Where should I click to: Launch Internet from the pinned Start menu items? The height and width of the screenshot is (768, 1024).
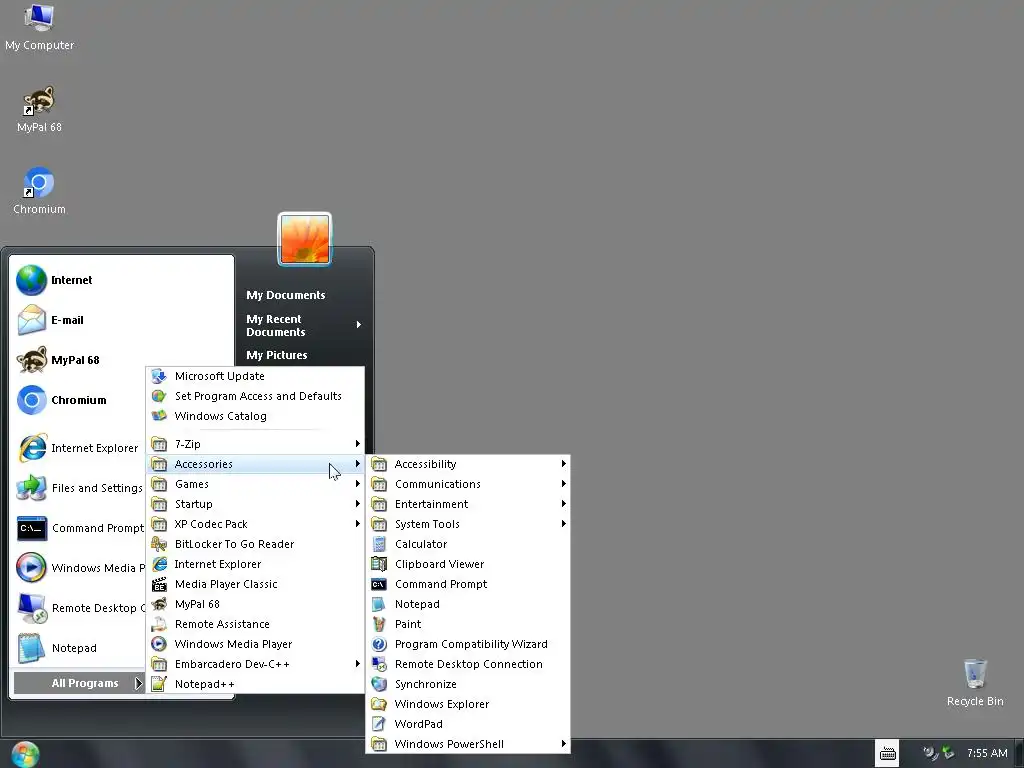tap(121, 280)
